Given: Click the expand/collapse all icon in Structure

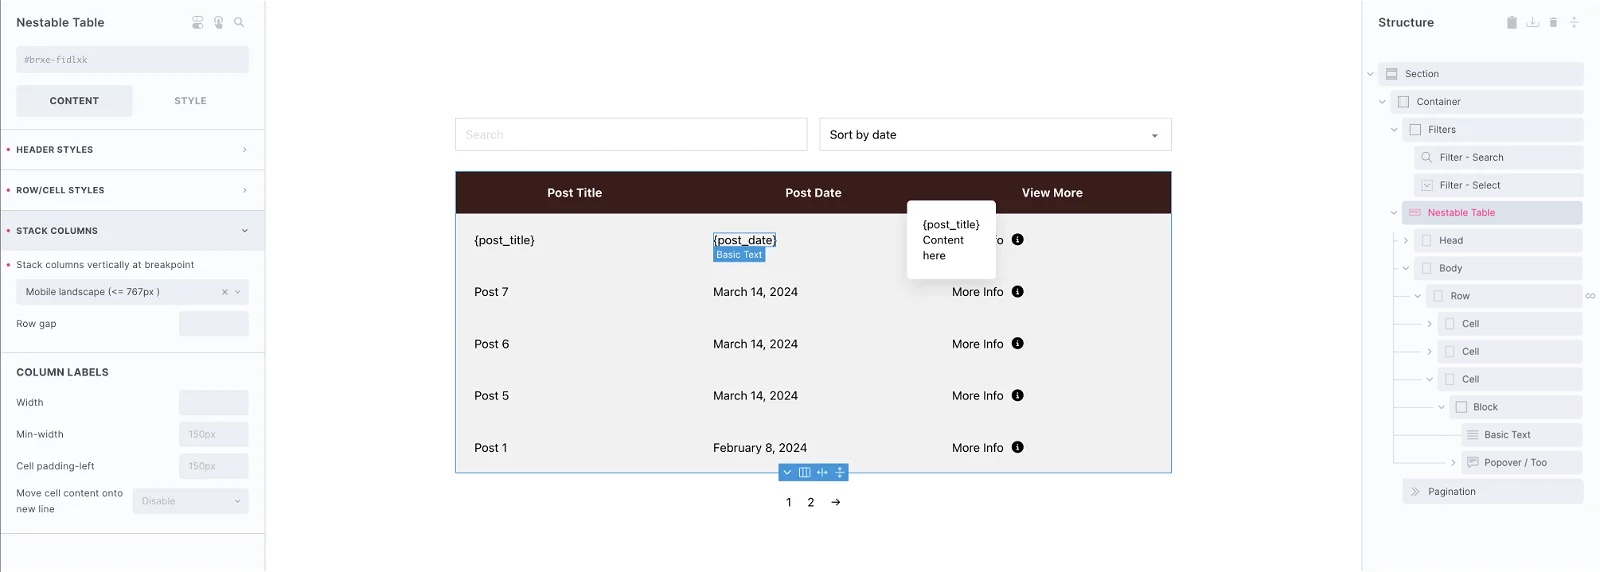Looking at the screenshot, I should [1574, 22].
